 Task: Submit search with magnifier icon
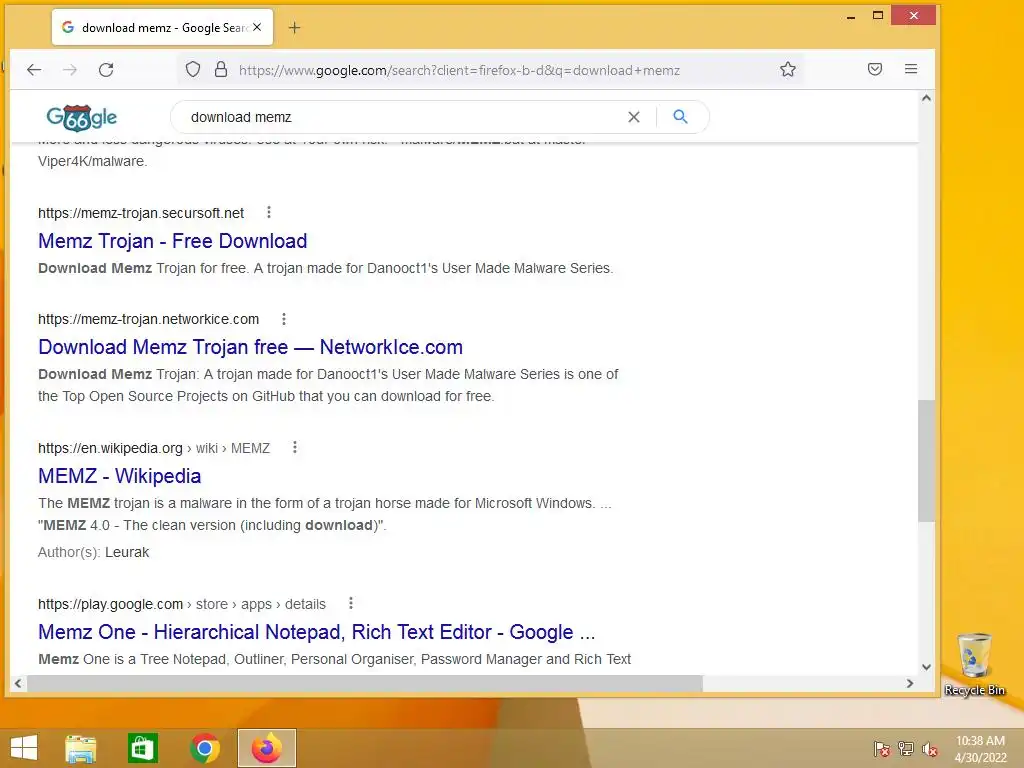point(680,116)
